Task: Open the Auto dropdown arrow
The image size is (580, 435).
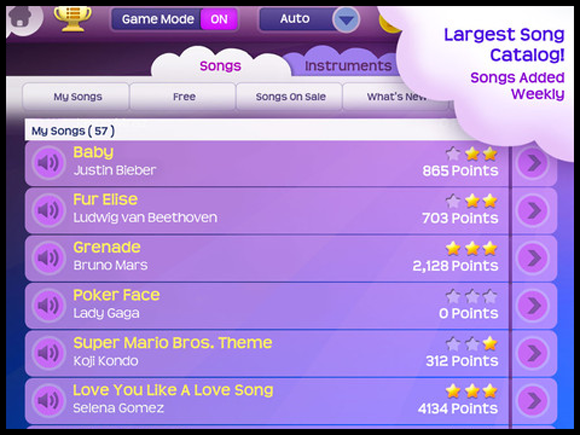Action: click(346, 20)
